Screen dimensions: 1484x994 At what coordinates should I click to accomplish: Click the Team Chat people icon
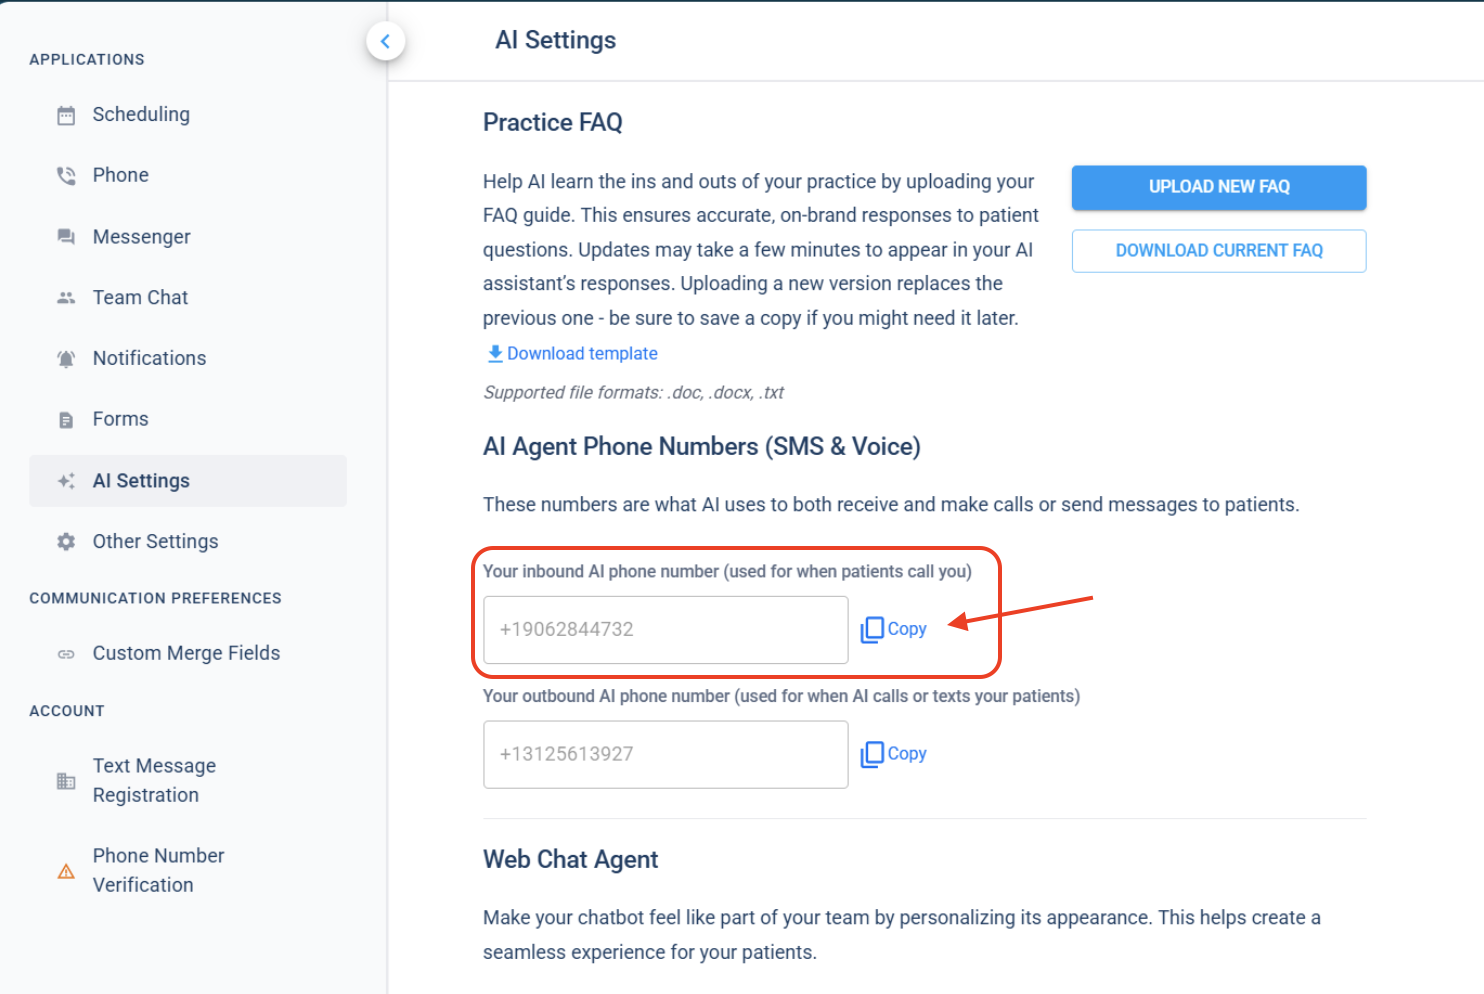point(66,298)
